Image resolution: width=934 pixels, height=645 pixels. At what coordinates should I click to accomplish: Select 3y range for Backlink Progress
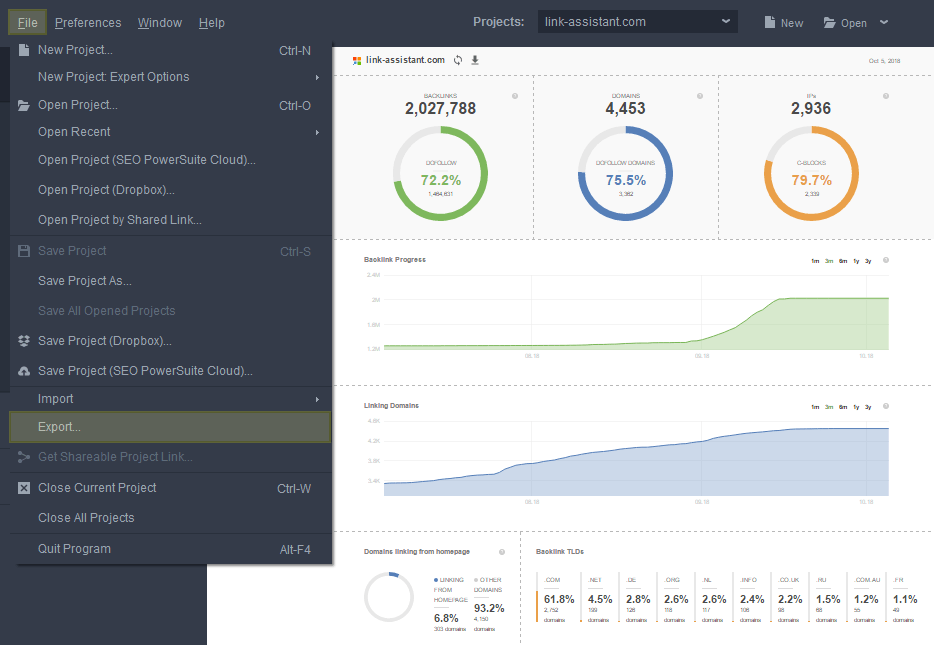tap(868, 261)
